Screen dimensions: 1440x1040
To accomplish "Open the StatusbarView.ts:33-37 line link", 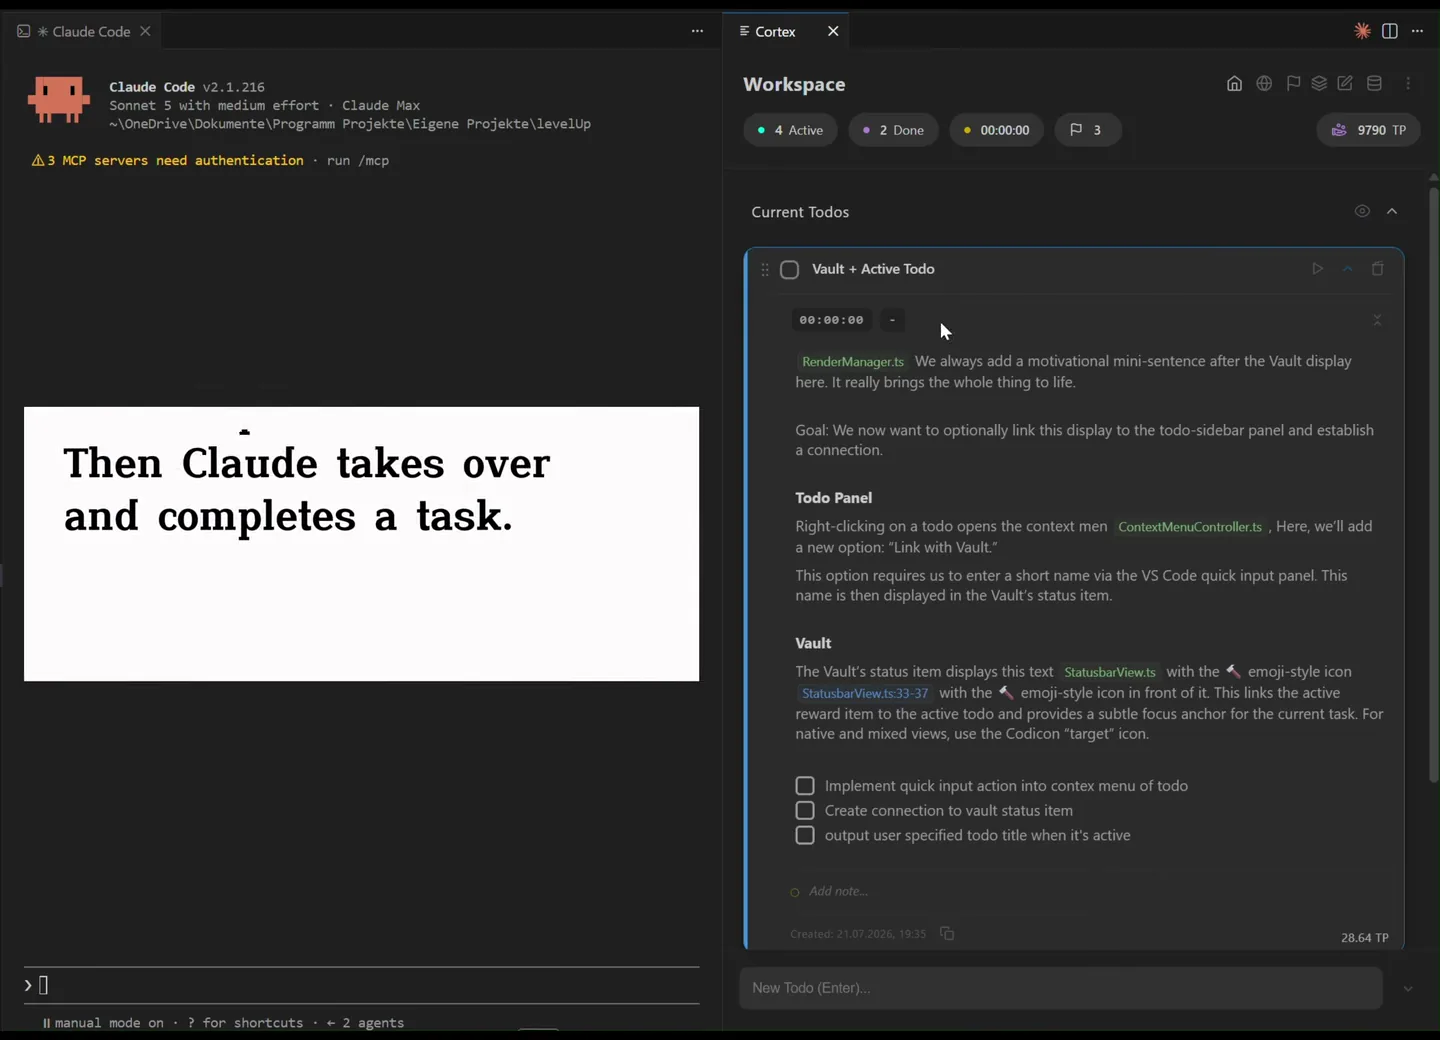I will 865,693.
